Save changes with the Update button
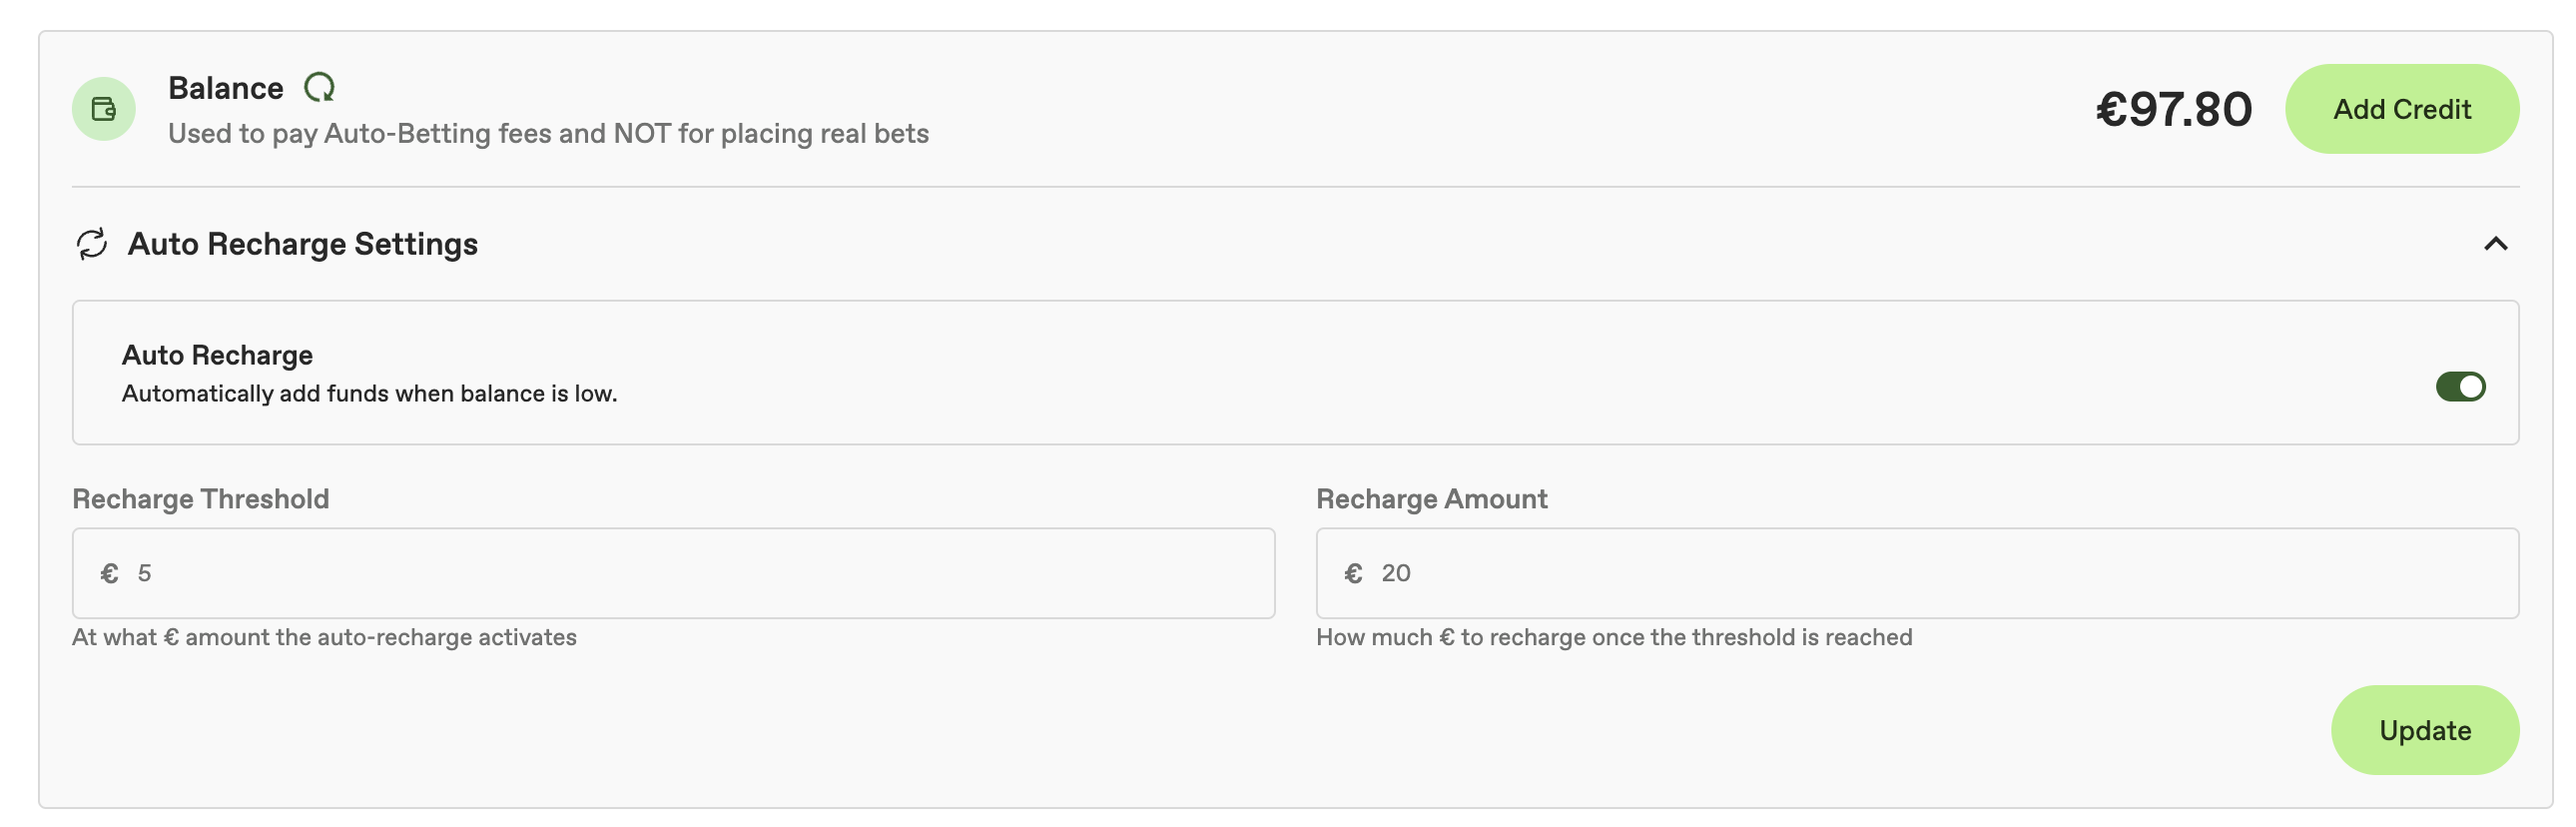The width and height of the screenshot is (2576, 827). pyautogui.click(x=2424, y=730)
